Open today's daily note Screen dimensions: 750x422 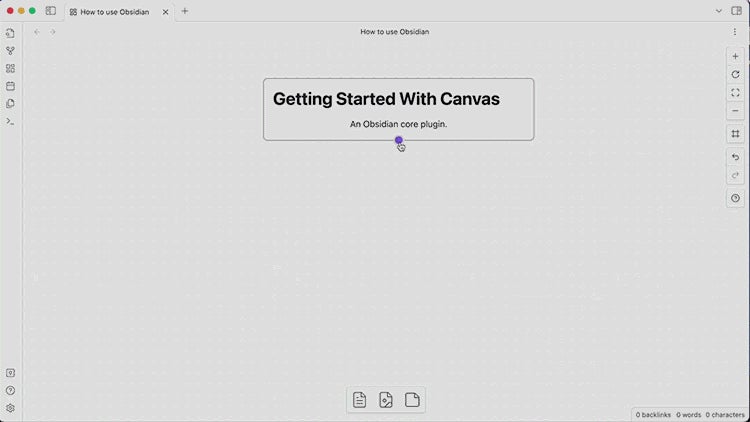click(x=10, y=86)
